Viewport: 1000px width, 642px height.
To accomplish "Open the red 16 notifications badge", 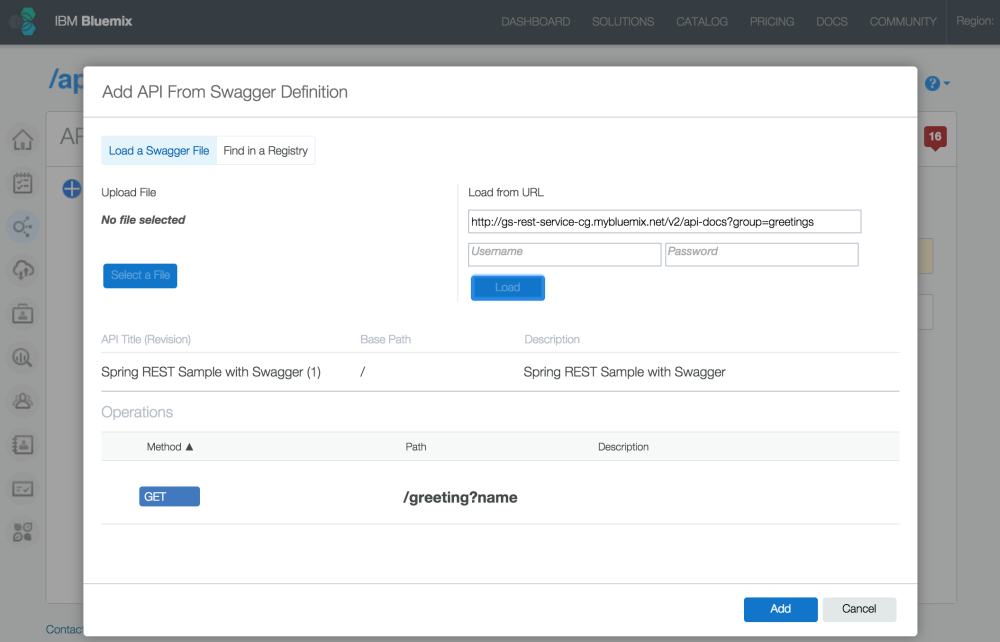I will pyautogui.click(x=935, y=137).
